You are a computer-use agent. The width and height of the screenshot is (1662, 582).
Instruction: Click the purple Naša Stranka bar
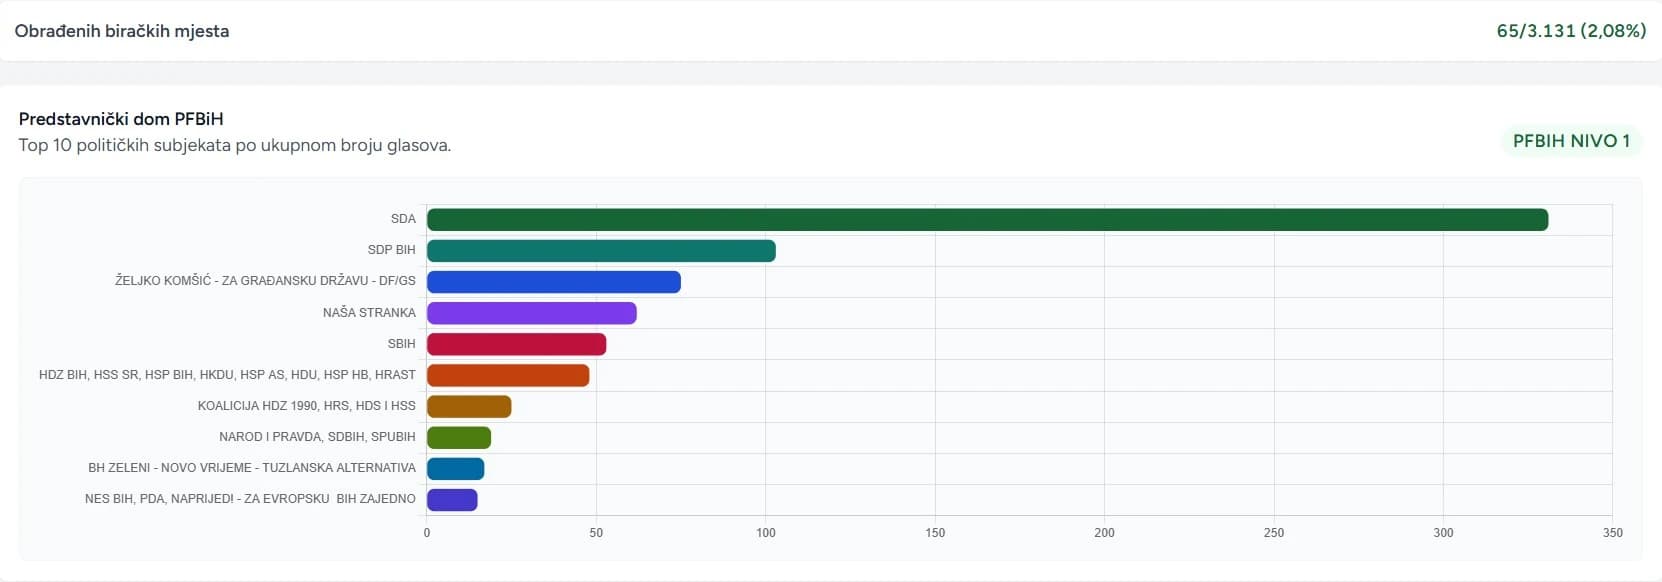point(532,313)
